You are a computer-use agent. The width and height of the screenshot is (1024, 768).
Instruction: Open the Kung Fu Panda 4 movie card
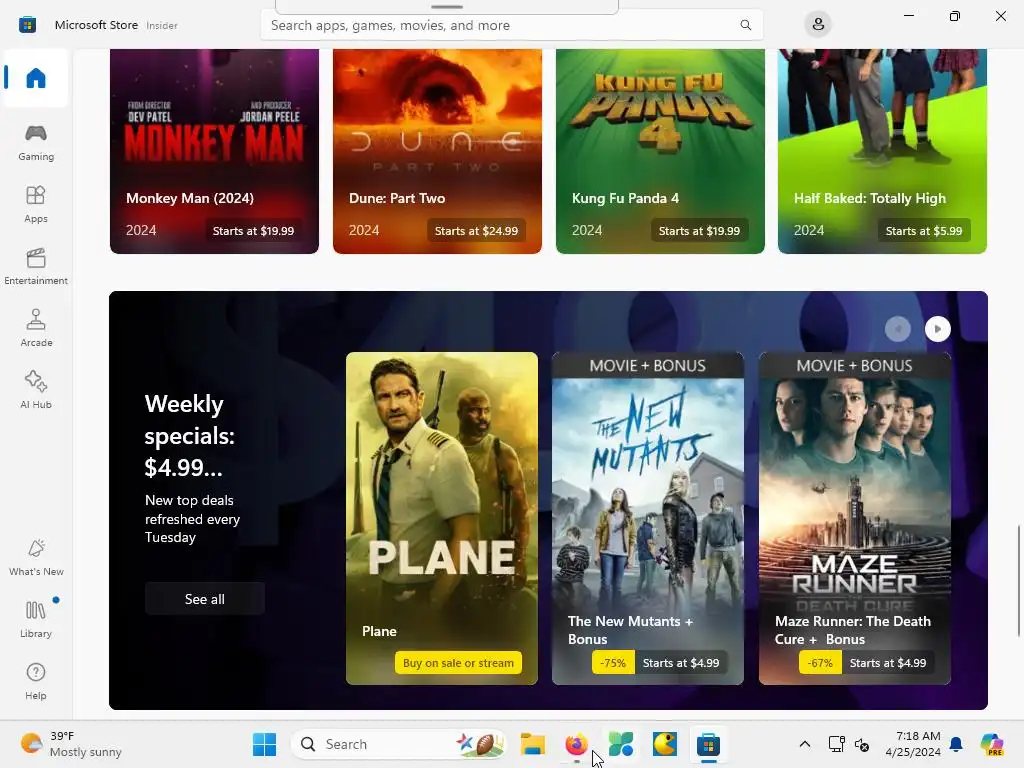click(660, 151)
